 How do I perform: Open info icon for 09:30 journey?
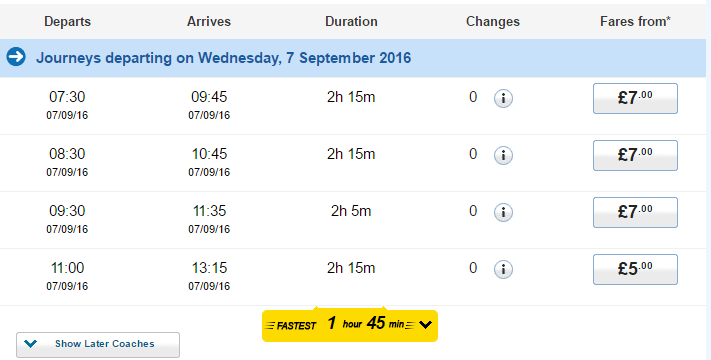503,212
